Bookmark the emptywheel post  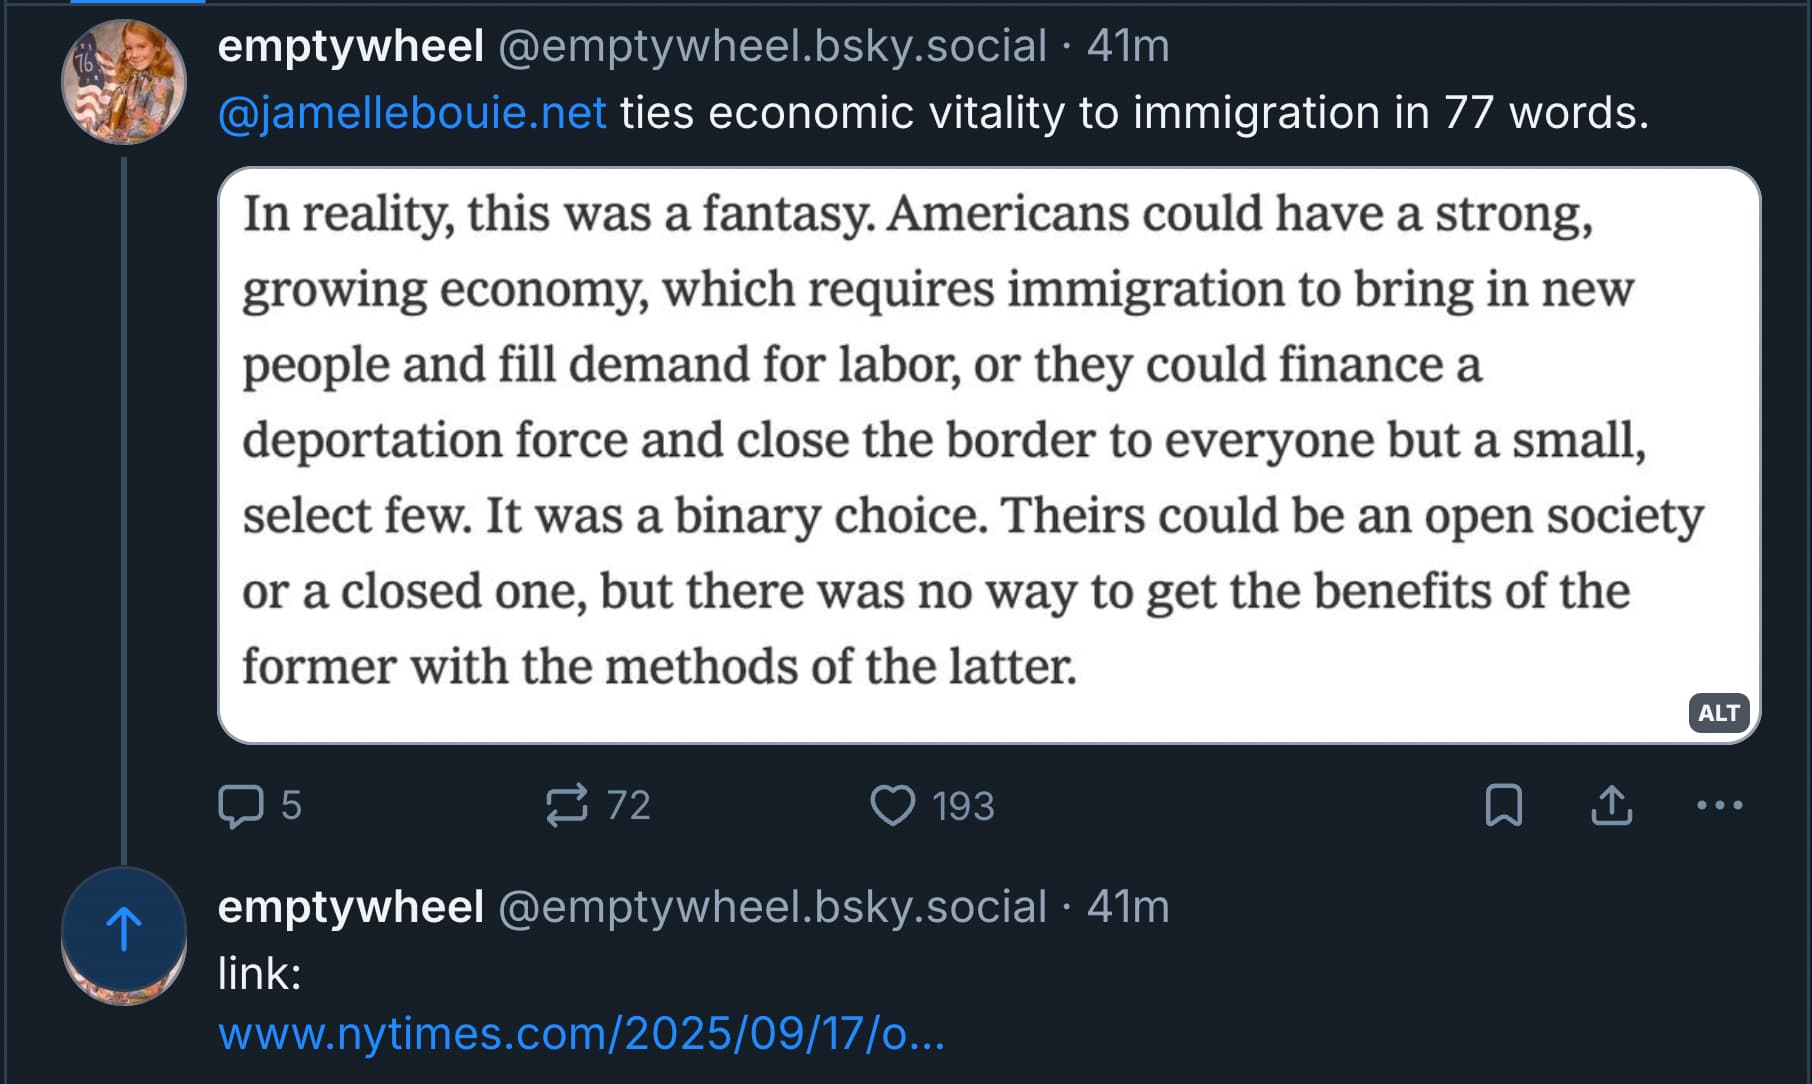click(1503, 806)
